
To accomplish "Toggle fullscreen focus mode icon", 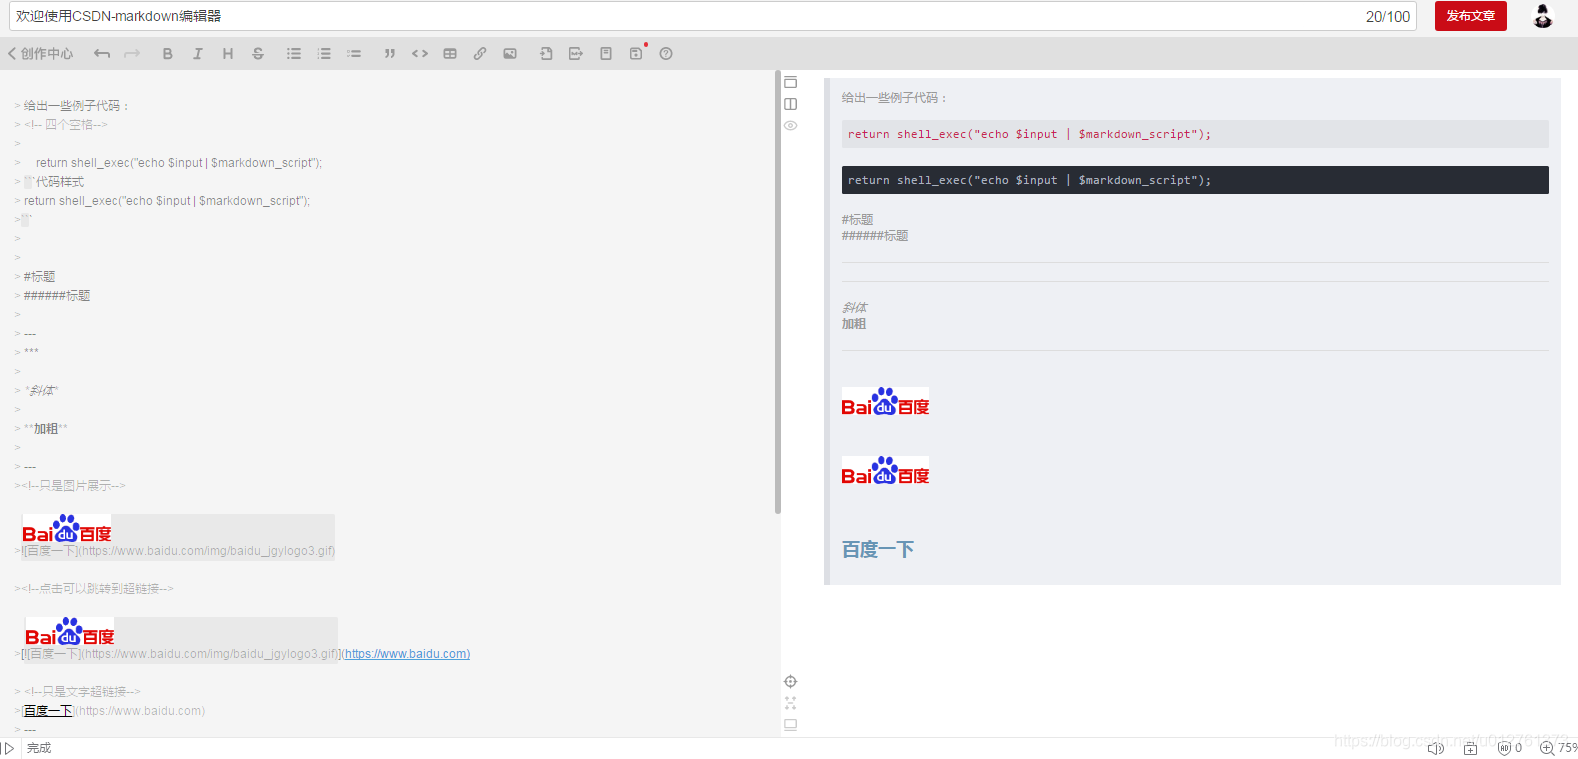I will tap(791, 703).
